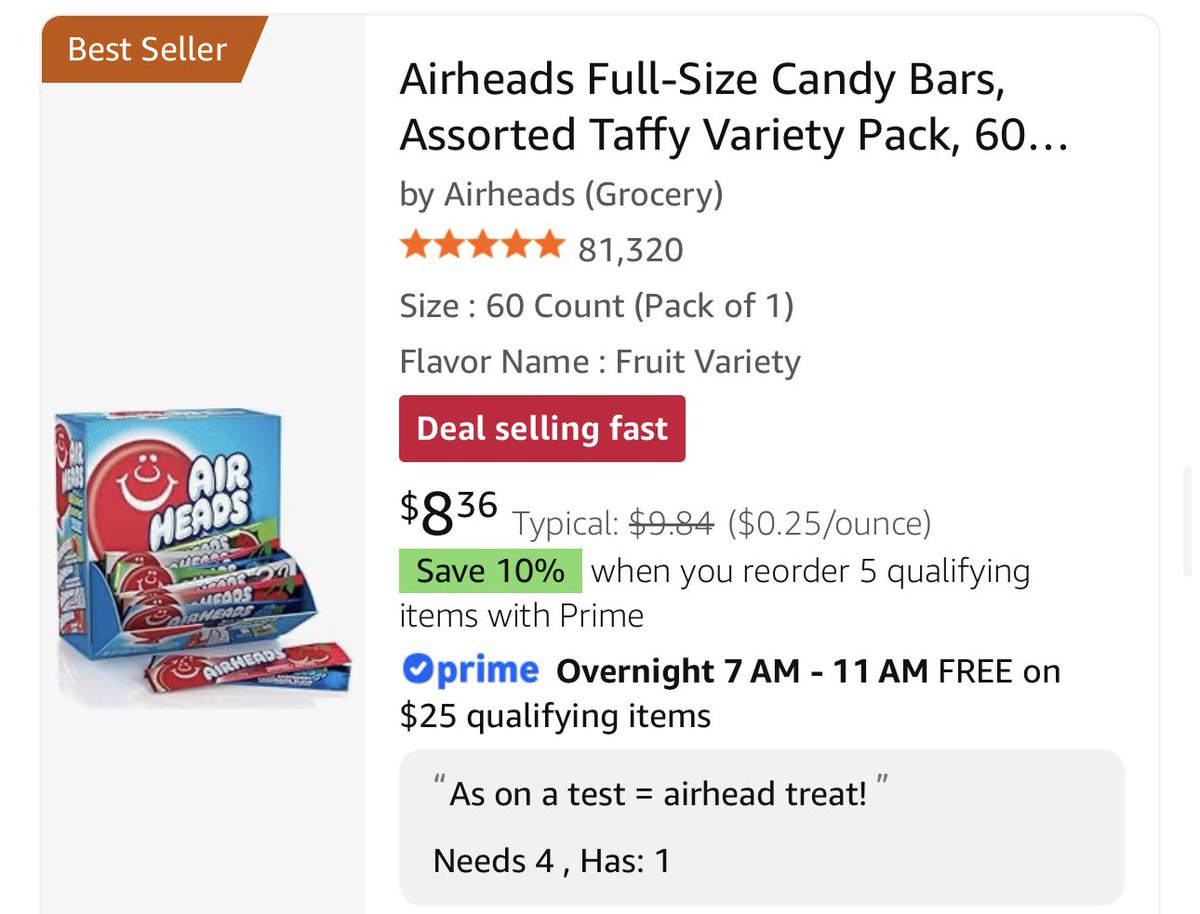Select the Flavor Name Fruit Variety text
Image resolution: width=1200 pixels, height=914 pixels.
coord(600,361)
